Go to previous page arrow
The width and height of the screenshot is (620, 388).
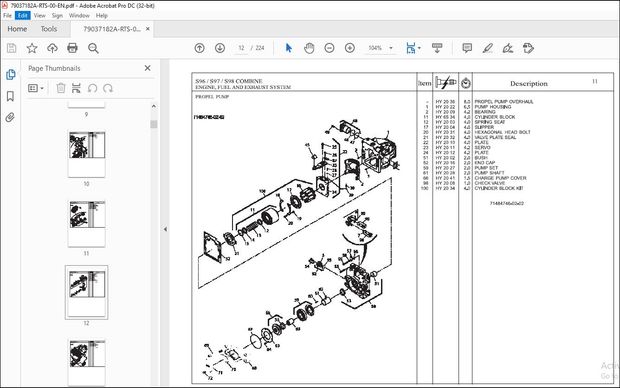pos(200,48)
